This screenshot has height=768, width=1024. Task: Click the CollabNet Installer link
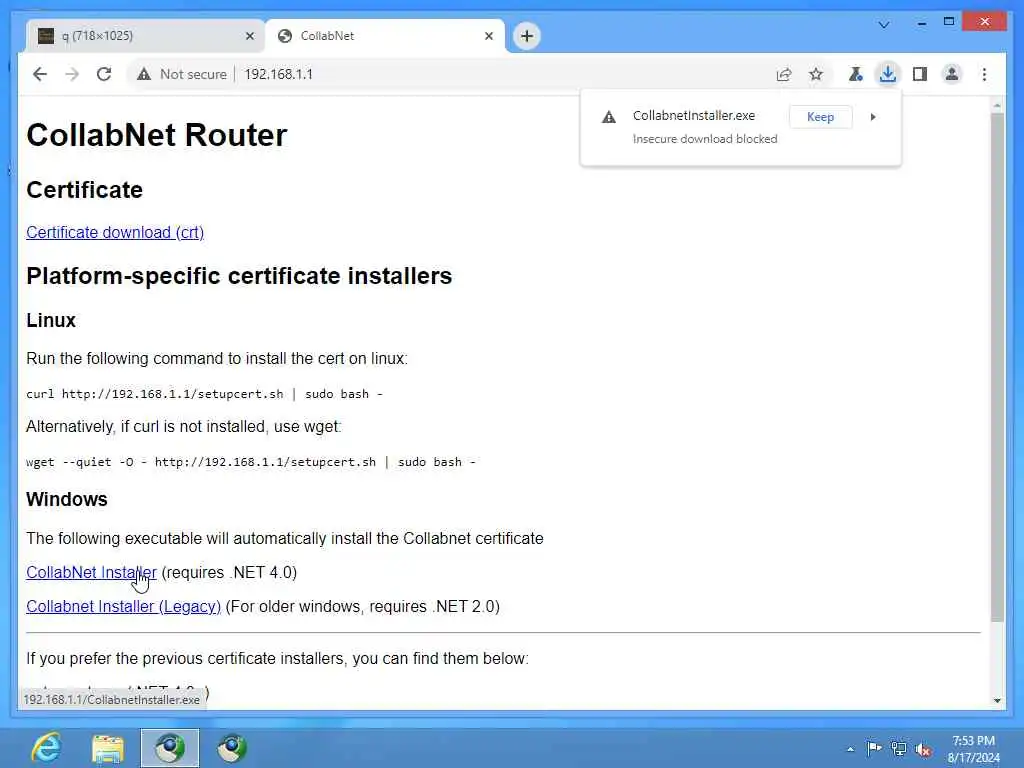(x=91, y=572)
